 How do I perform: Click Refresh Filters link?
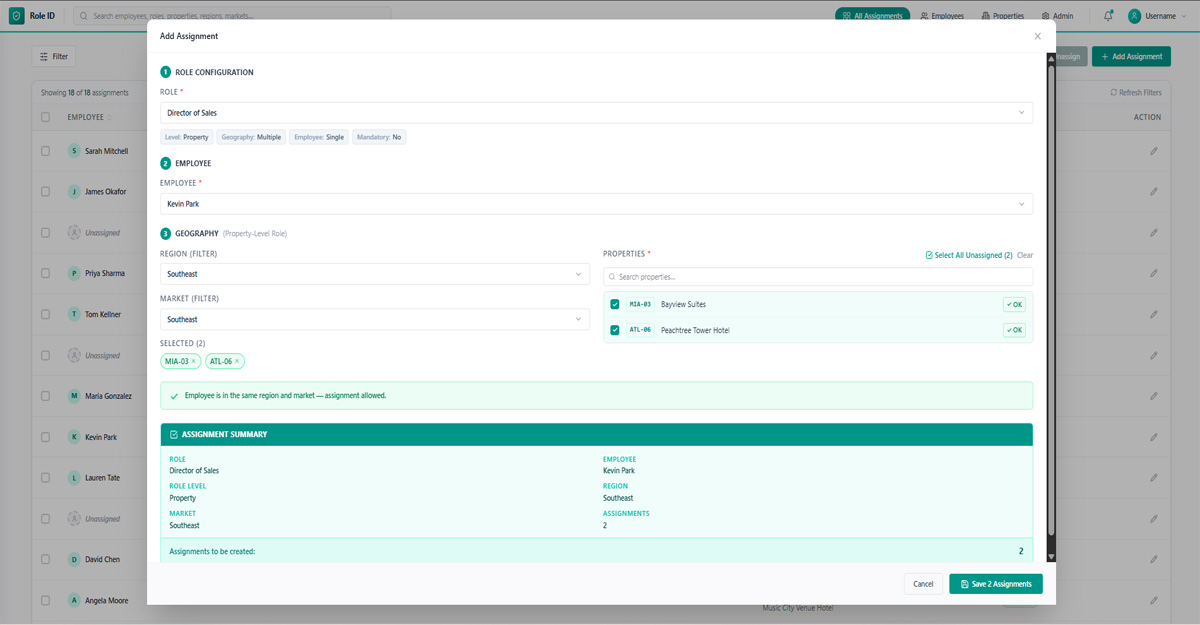(1136, 93)
